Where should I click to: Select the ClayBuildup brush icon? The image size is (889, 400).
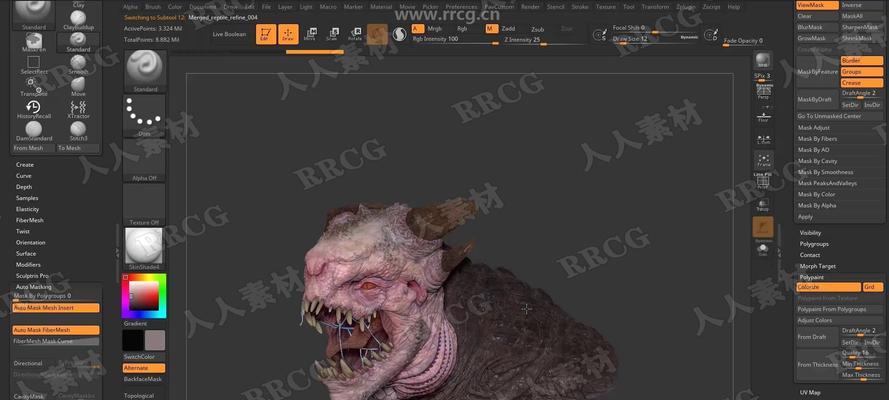coord(78,19)
